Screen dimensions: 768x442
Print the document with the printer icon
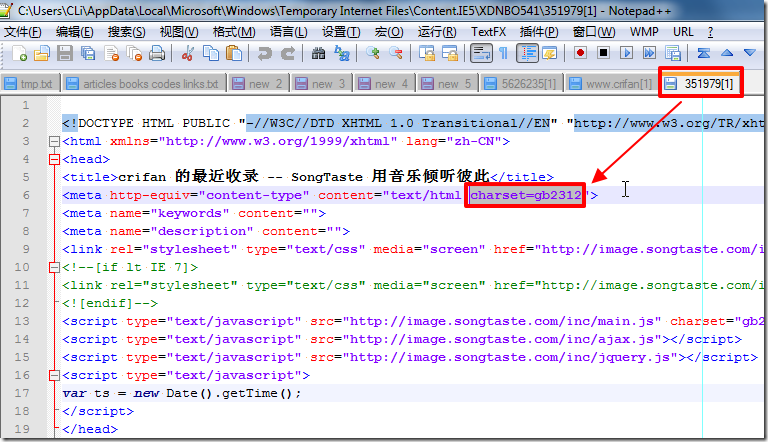[x=157, y=53]
